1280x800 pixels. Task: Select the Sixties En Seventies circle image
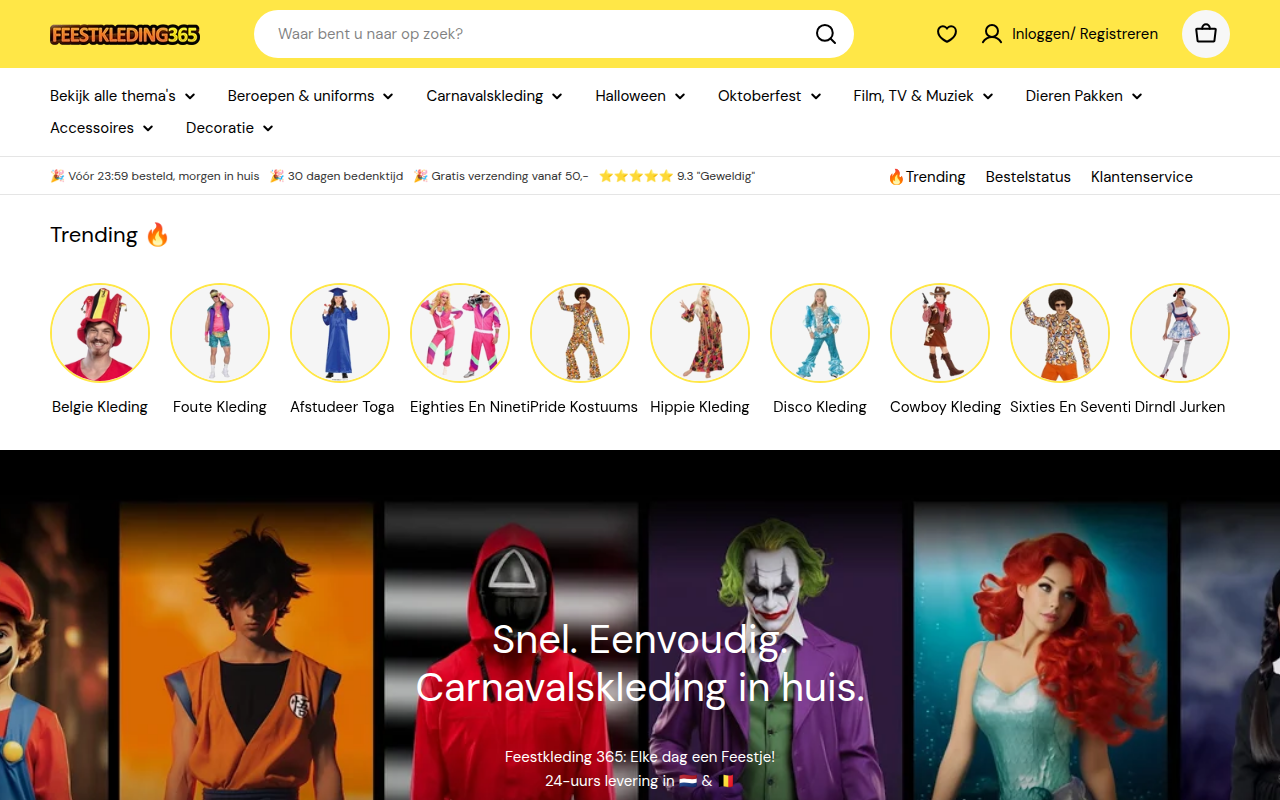(1060, 333)
